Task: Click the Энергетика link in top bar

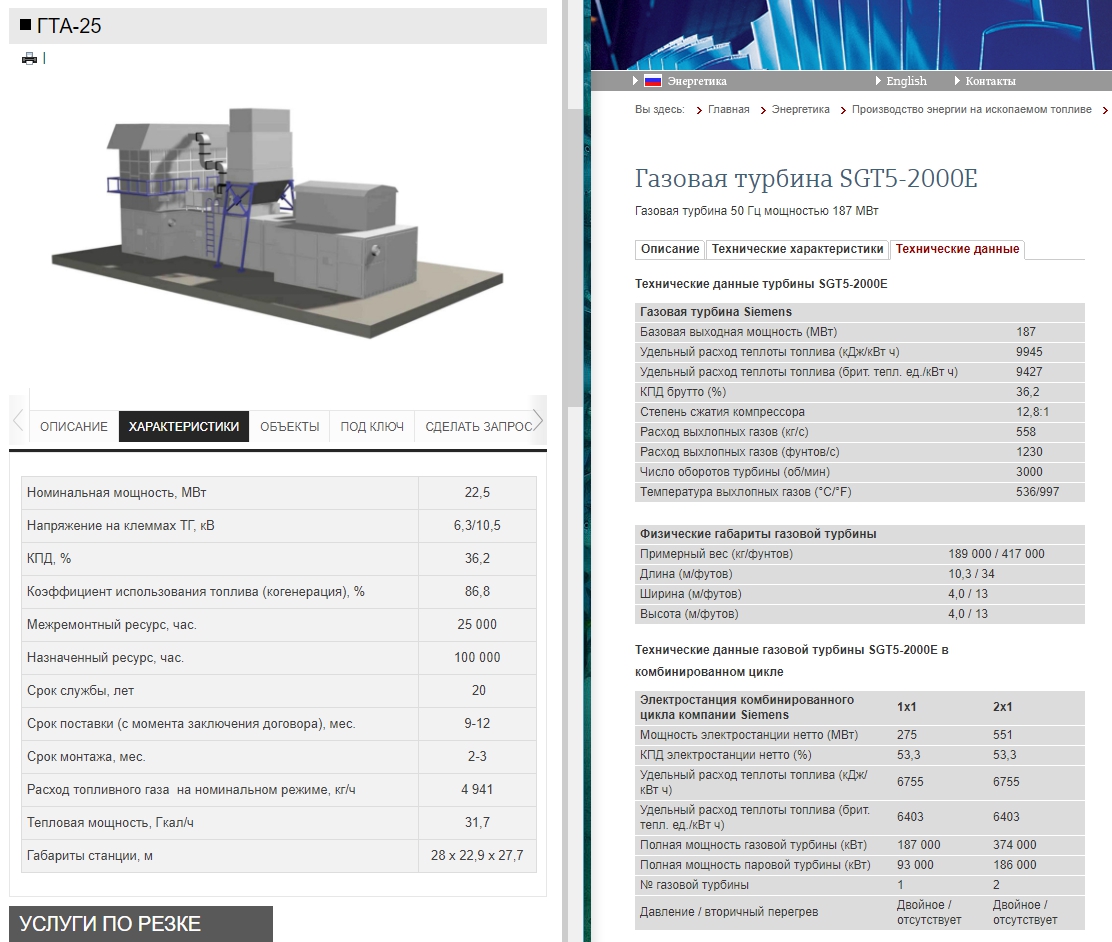Action: pos(696,81)
